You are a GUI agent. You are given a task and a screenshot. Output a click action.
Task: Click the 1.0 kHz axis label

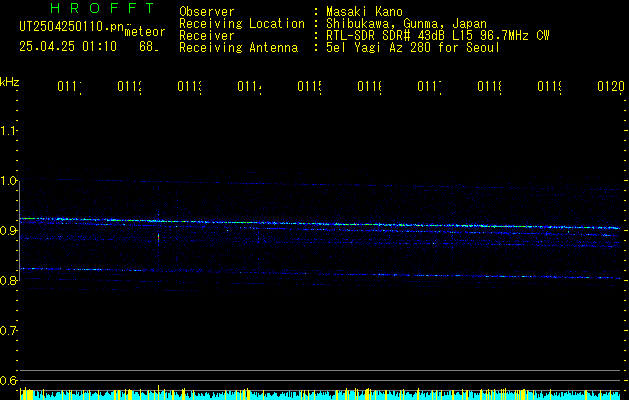point(8,181)
